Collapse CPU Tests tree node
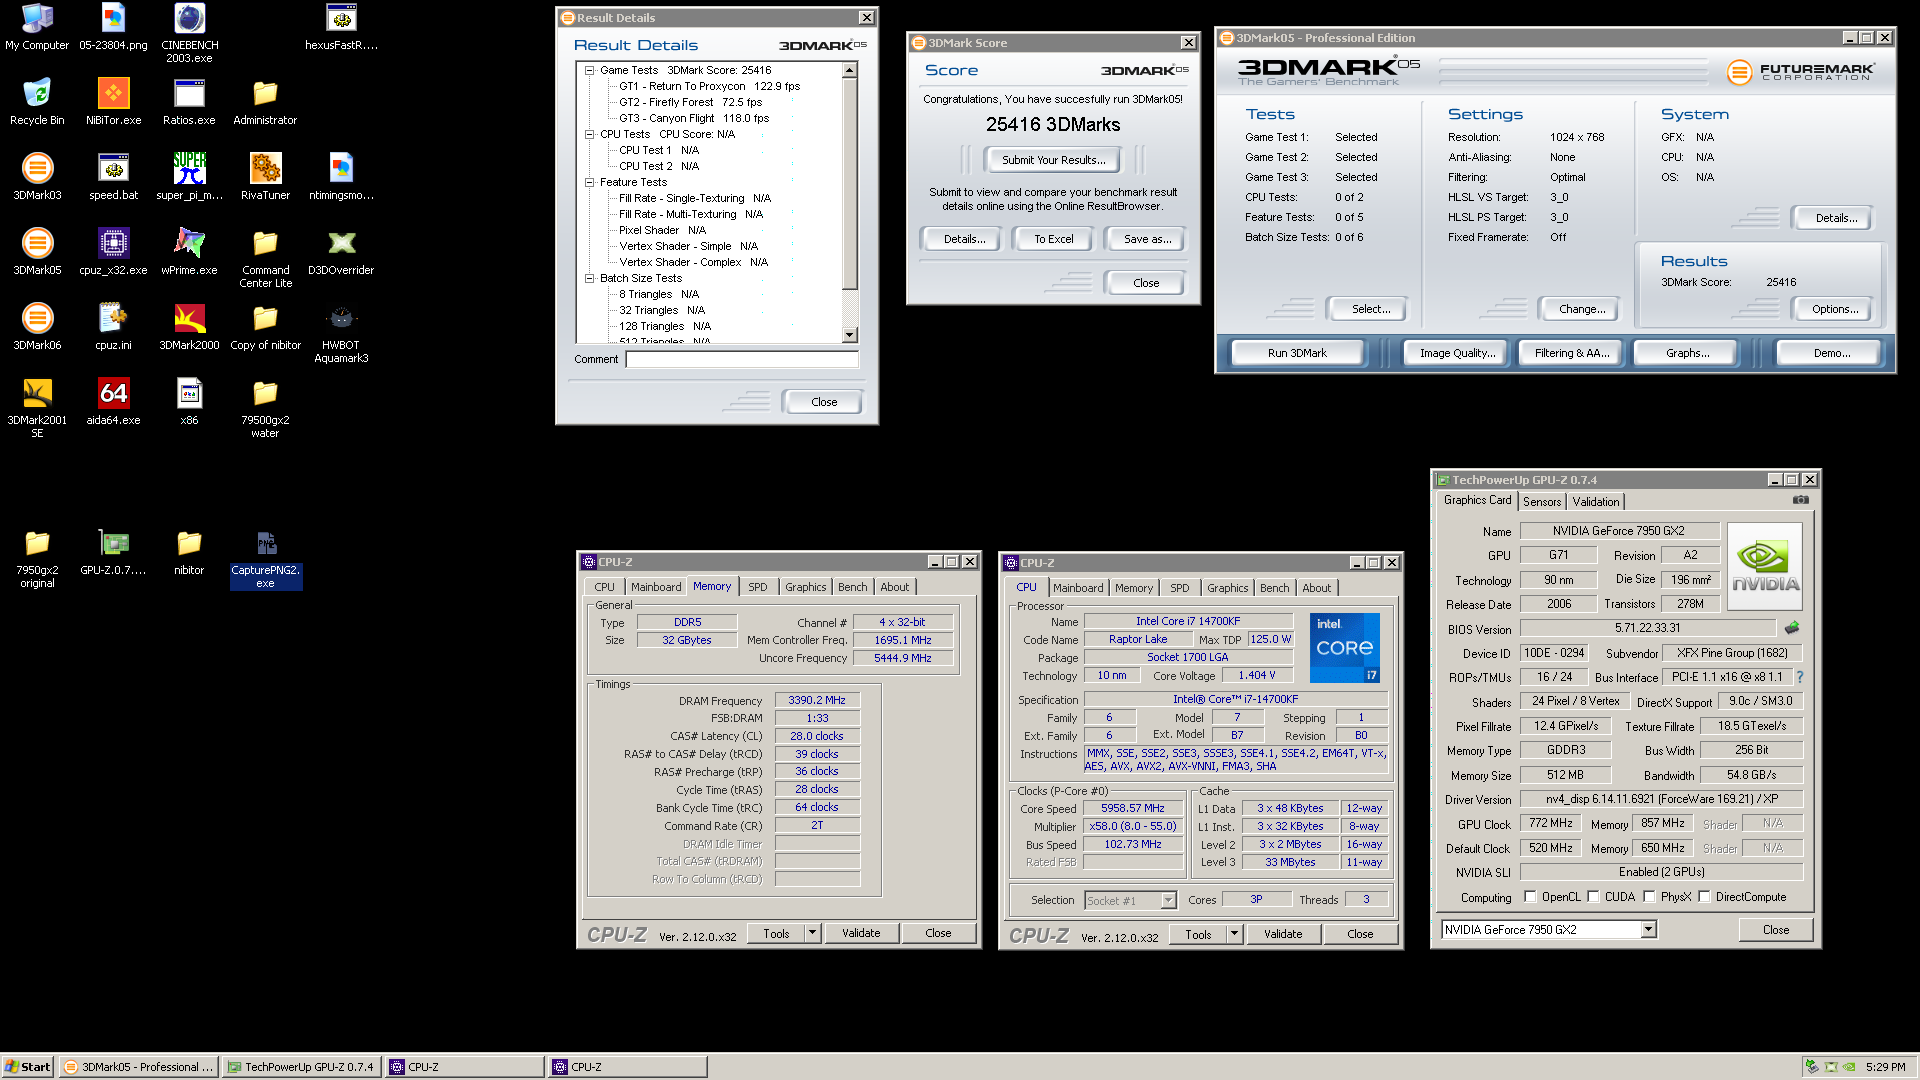Screen dimensions: 1920x1080 click(589, 134)
